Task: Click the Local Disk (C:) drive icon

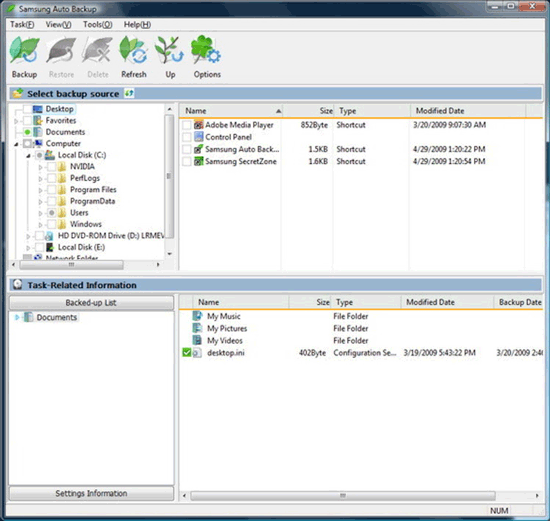Action: 50,155
